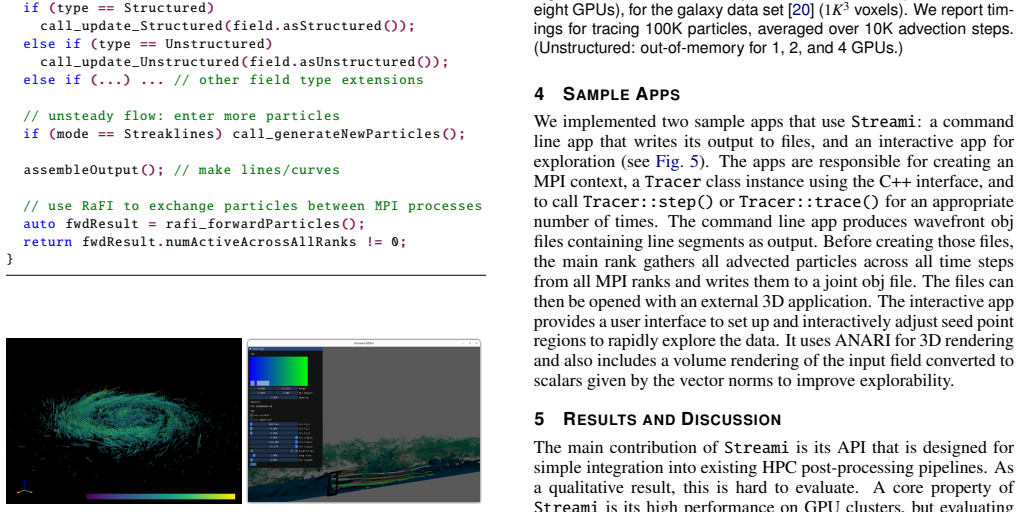
Task: Click the XYZ axis gizmo in galaxy figure
Action: tap(24, 487)
